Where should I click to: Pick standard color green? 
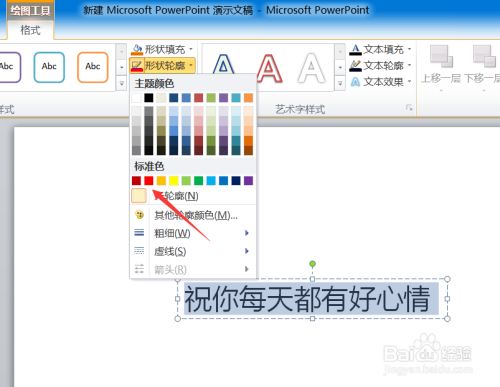[x=199, y=181]
